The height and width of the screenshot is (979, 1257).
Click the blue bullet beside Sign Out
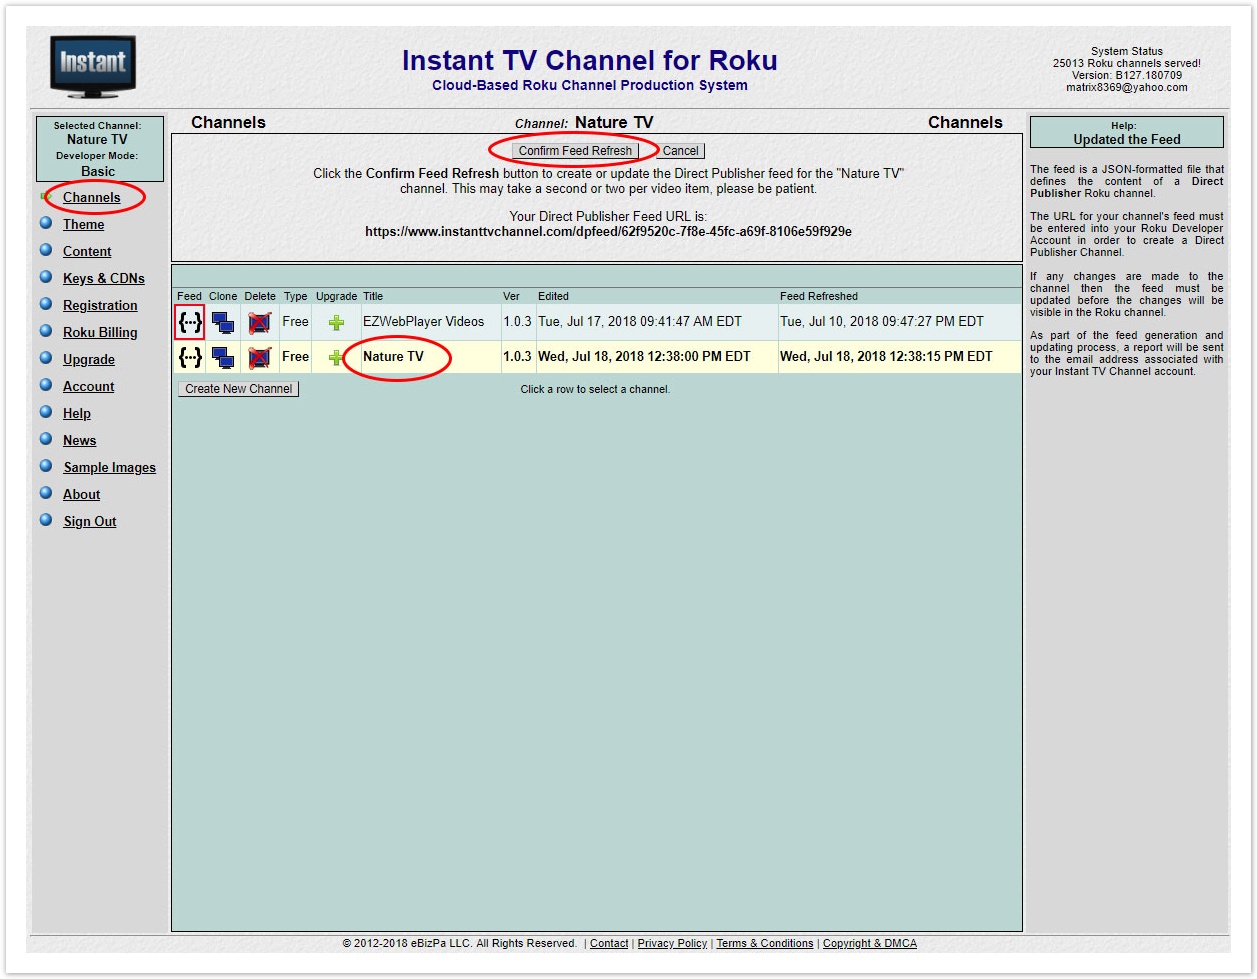tap(46, 520)
